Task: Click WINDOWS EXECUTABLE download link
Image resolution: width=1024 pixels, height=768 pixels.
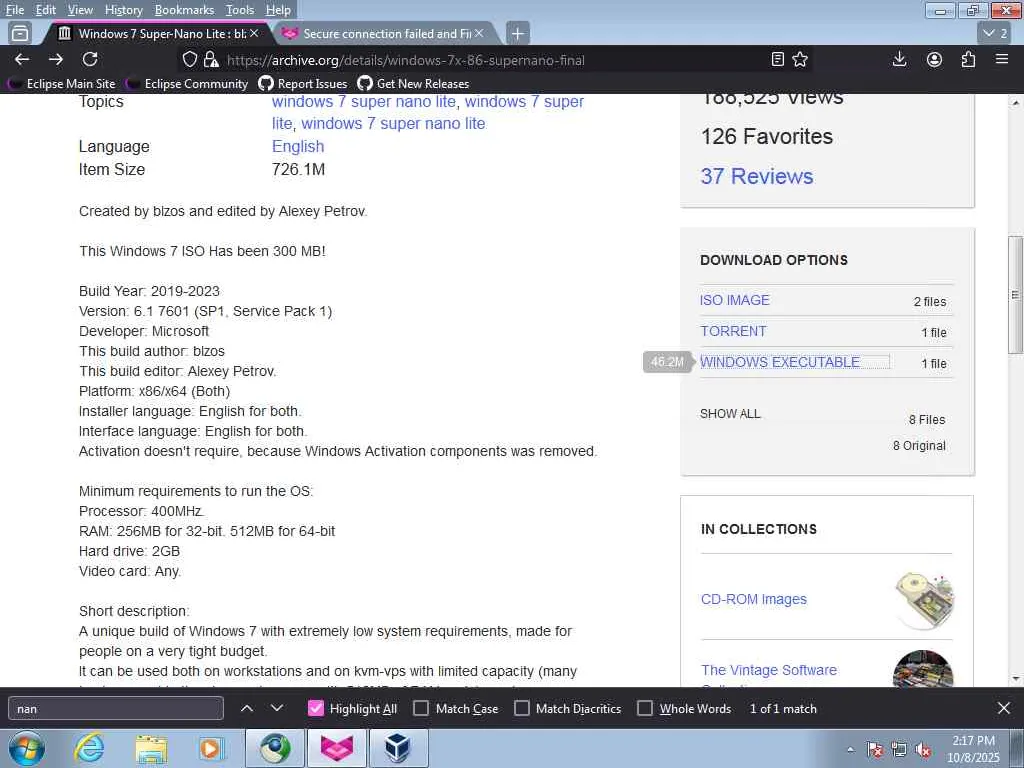Action: [780, 362]
